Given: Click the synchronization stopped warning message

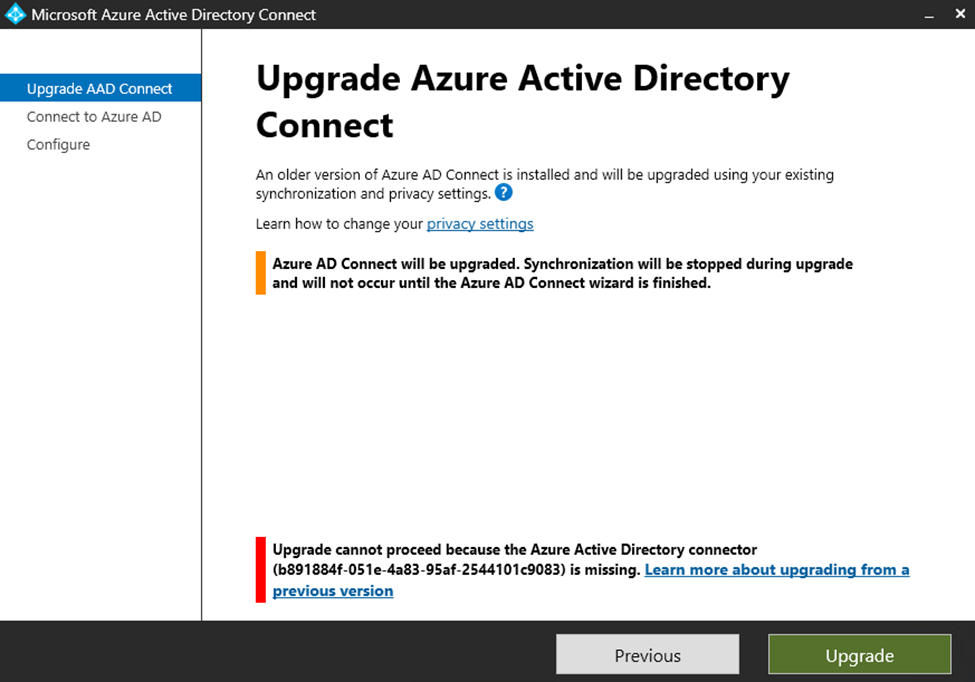Looking at the screenshot, I should click(562, 274).
